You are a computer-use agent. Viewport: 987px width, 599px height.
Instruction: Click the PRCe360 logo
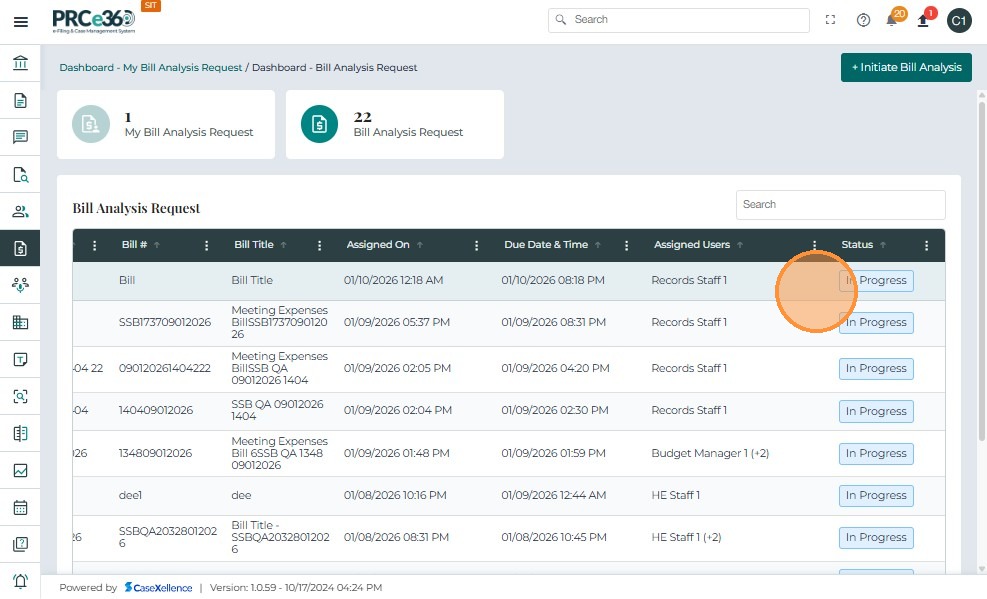coord(94,21)
